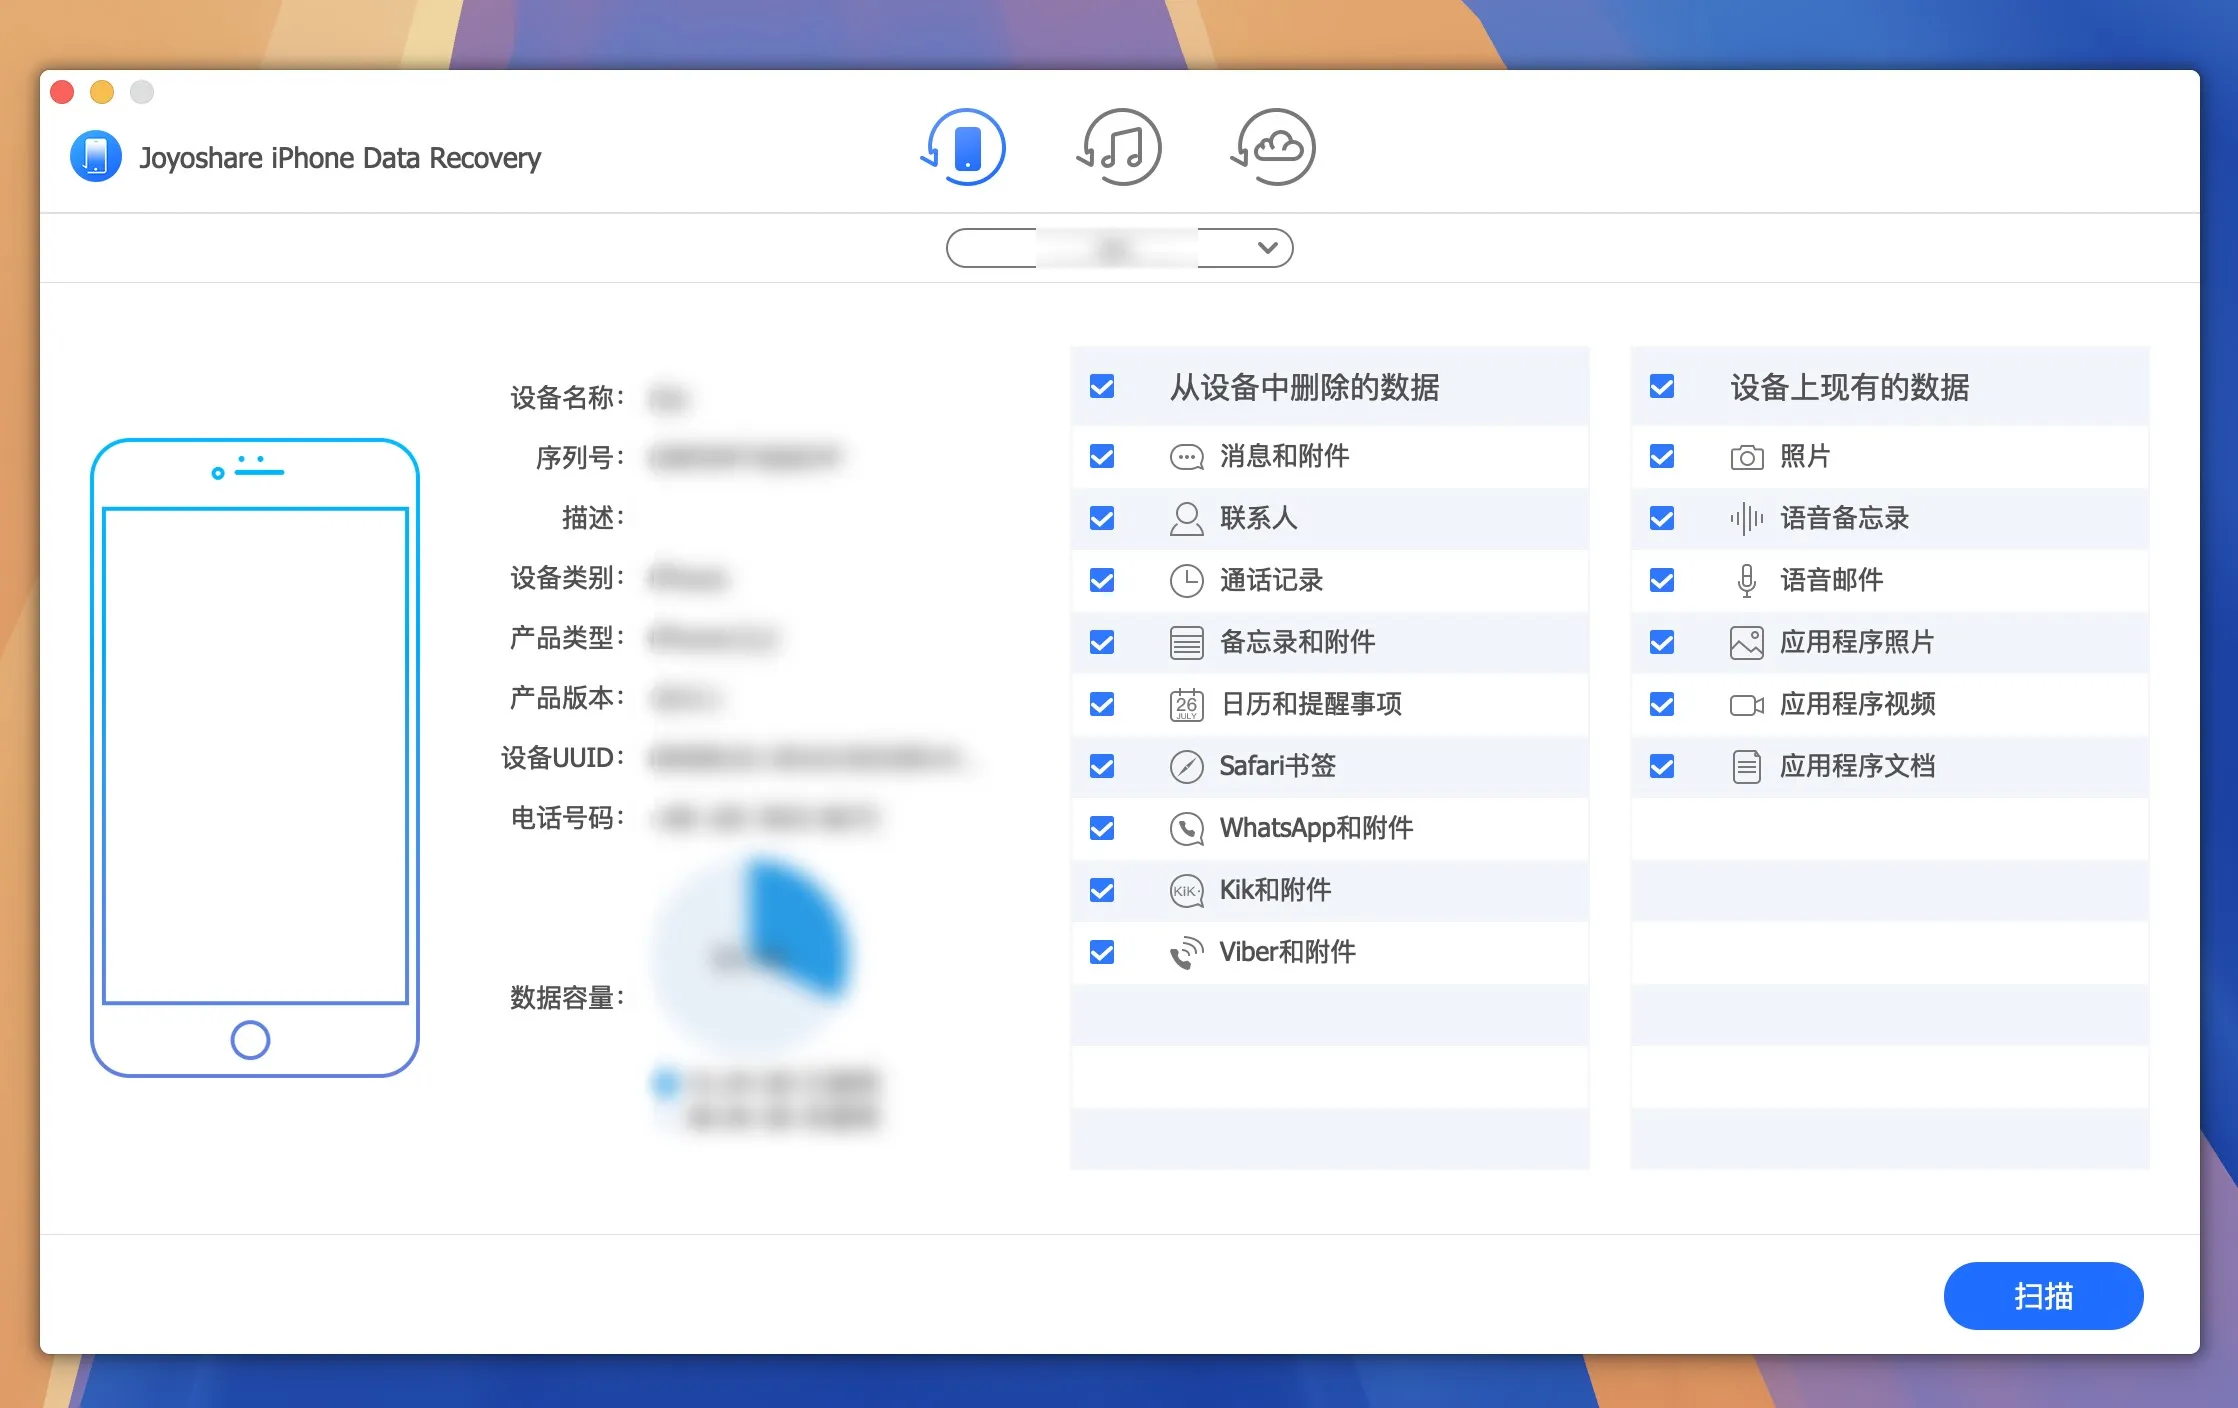The height and width of the screenshot is (1408, 2238).
Task: Open the device selection dropdown
Action: click(x=1119, y=248)
